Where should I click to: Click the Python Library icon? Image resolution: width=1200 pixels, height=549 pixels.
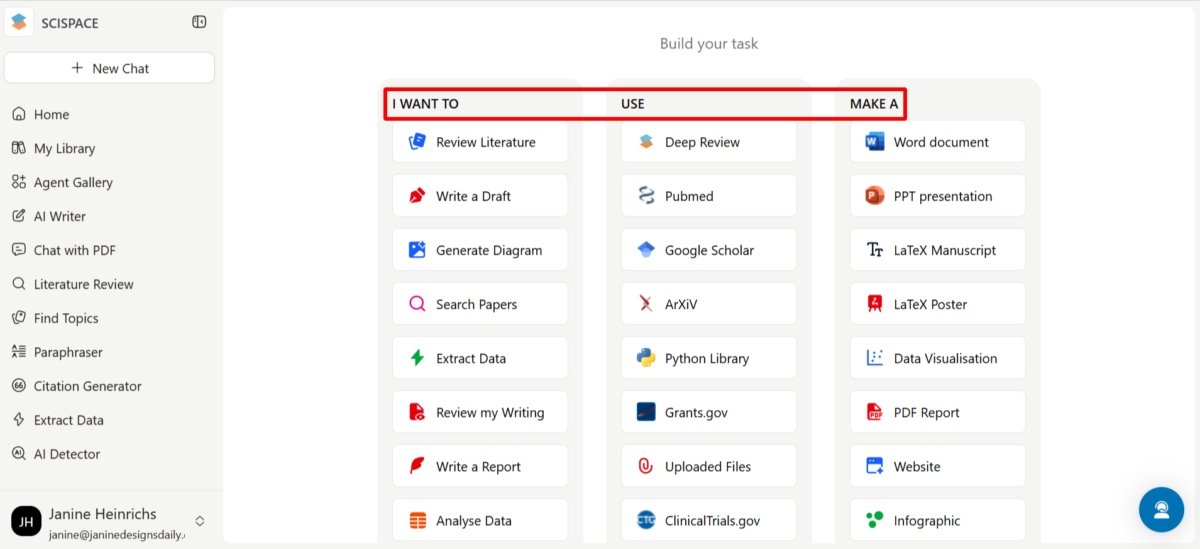point(646,358)
